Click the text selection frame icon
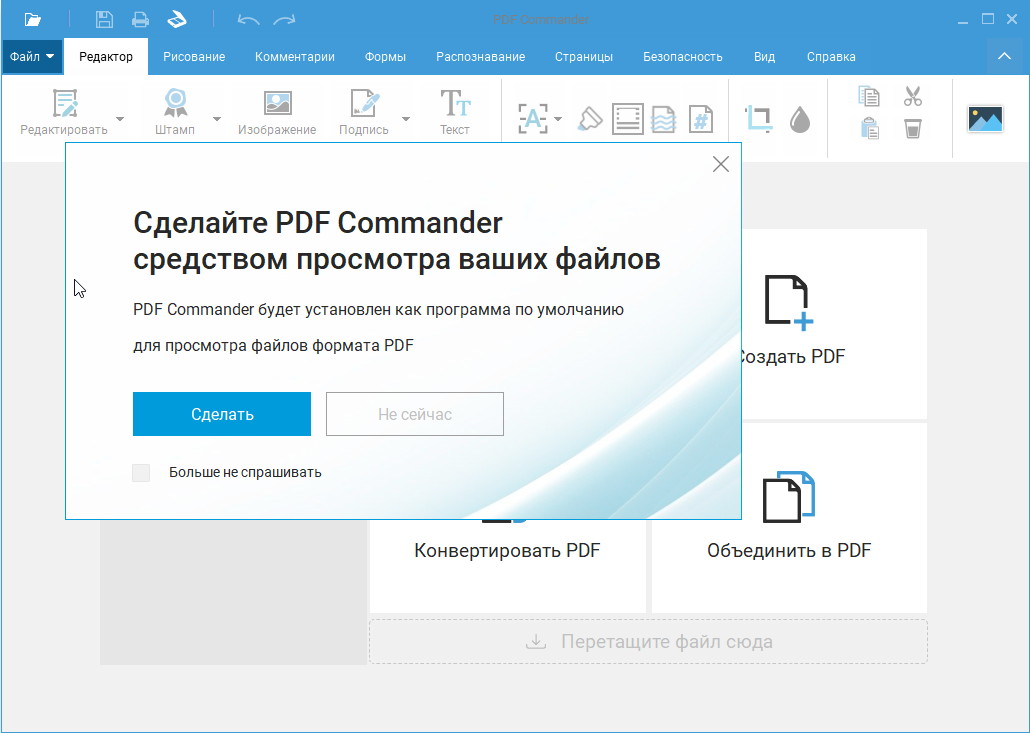1030x733 pixels. click(x=533, y=119)
